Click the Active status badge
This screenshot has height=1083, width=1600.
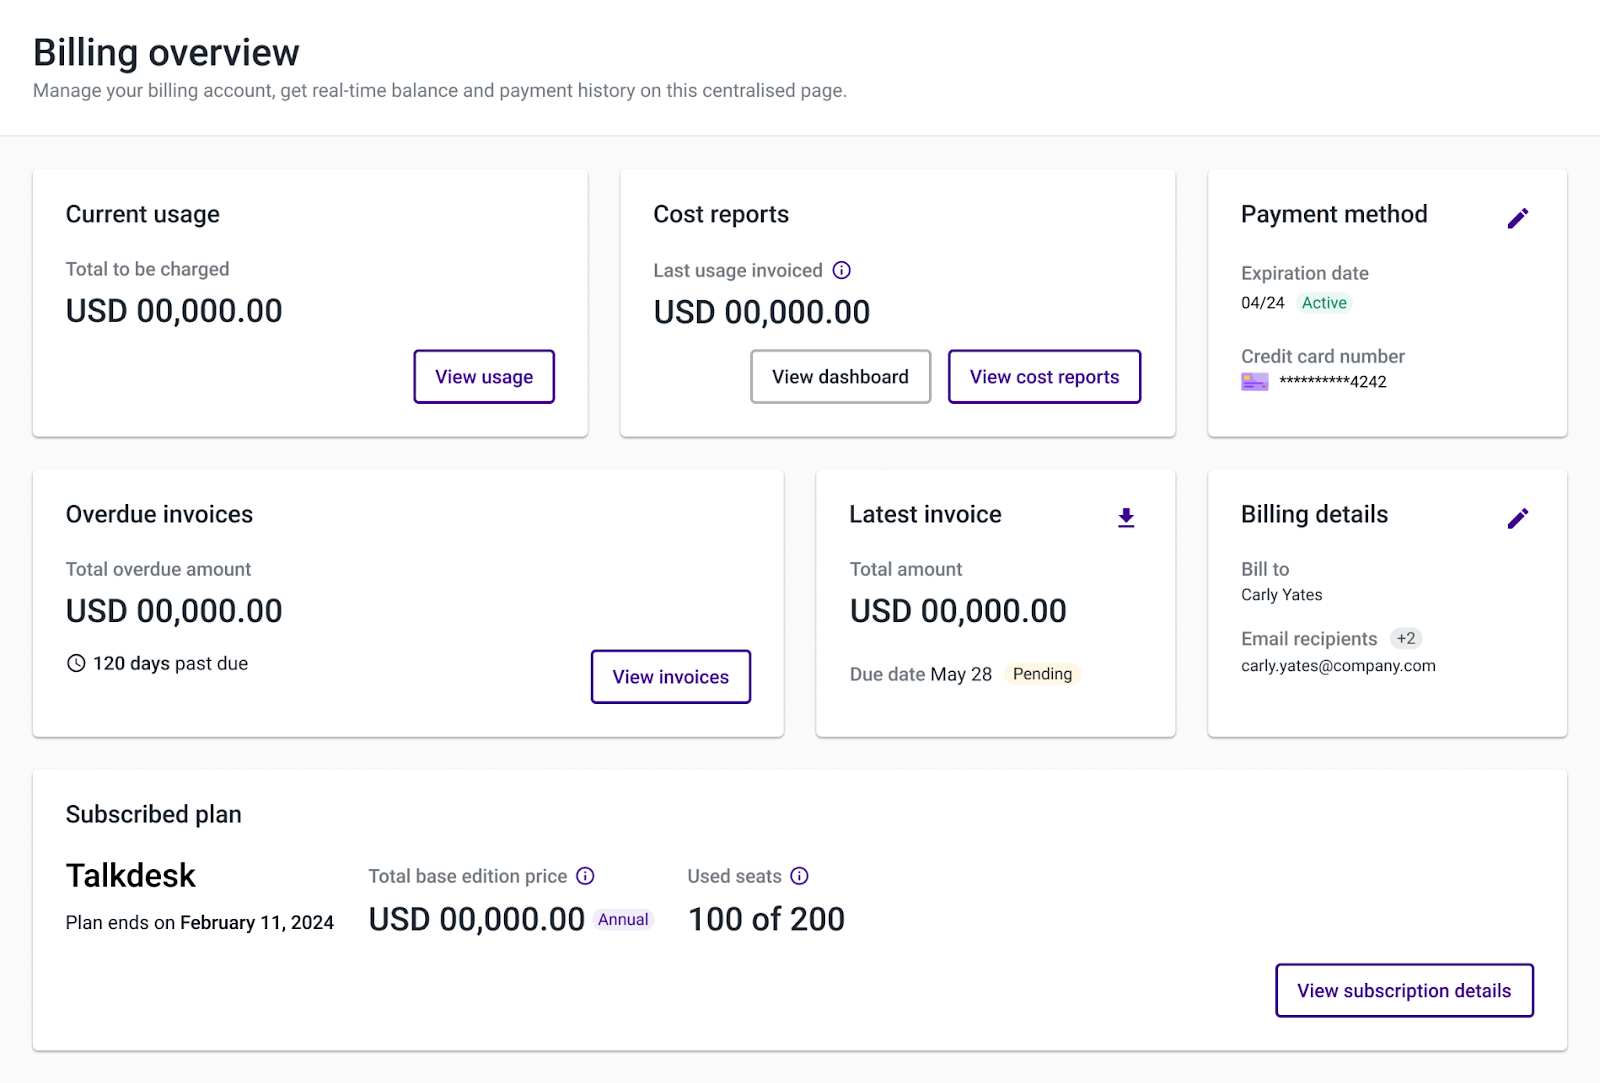tap(1324, 303)
